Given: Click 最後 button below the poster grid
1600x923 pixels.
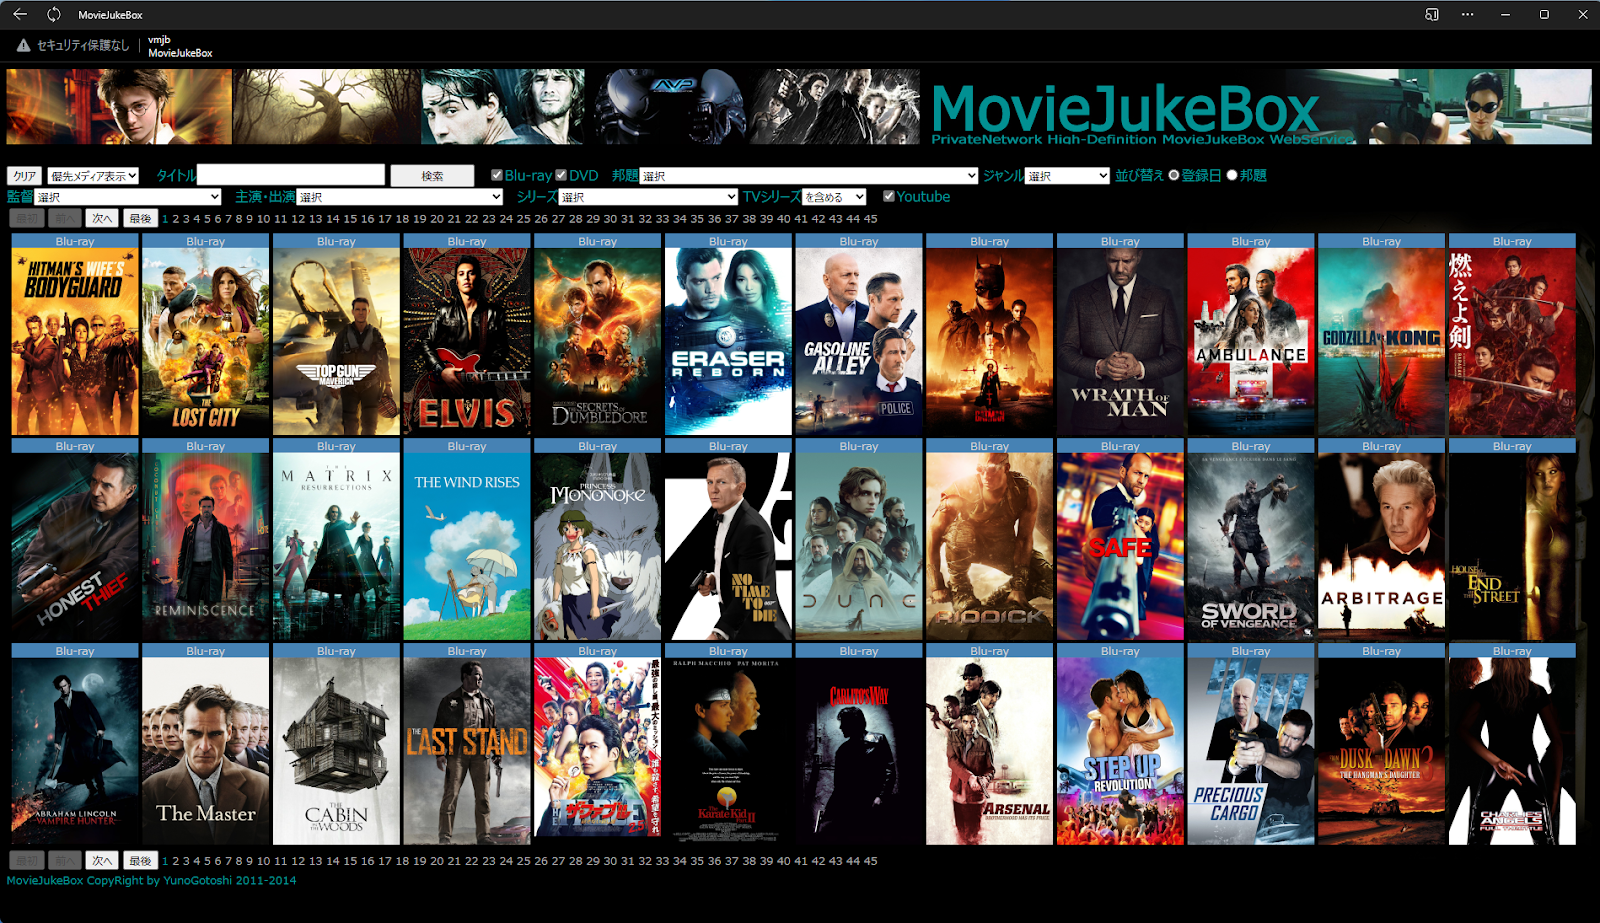Looking at the screenshot, I should [141, 860].
